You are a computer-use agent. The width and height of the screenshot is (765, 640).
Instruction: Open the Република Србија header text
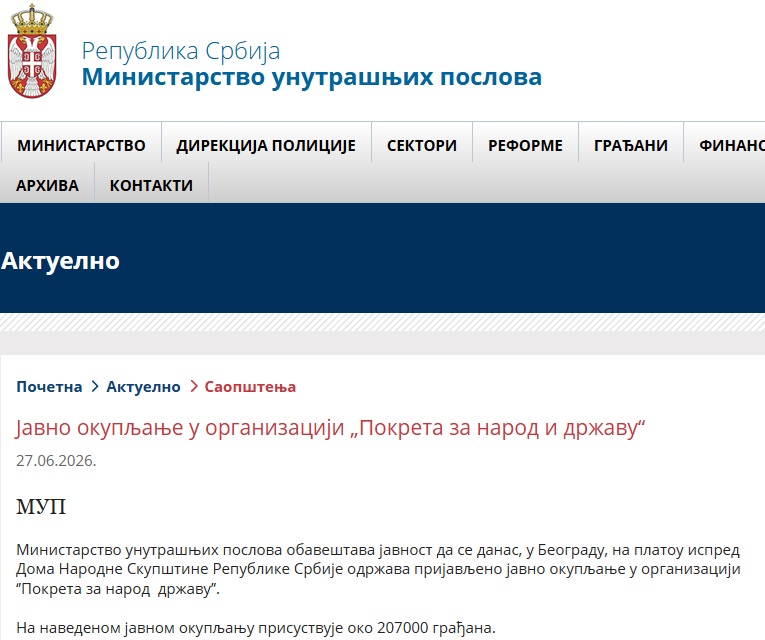[181, 51]
